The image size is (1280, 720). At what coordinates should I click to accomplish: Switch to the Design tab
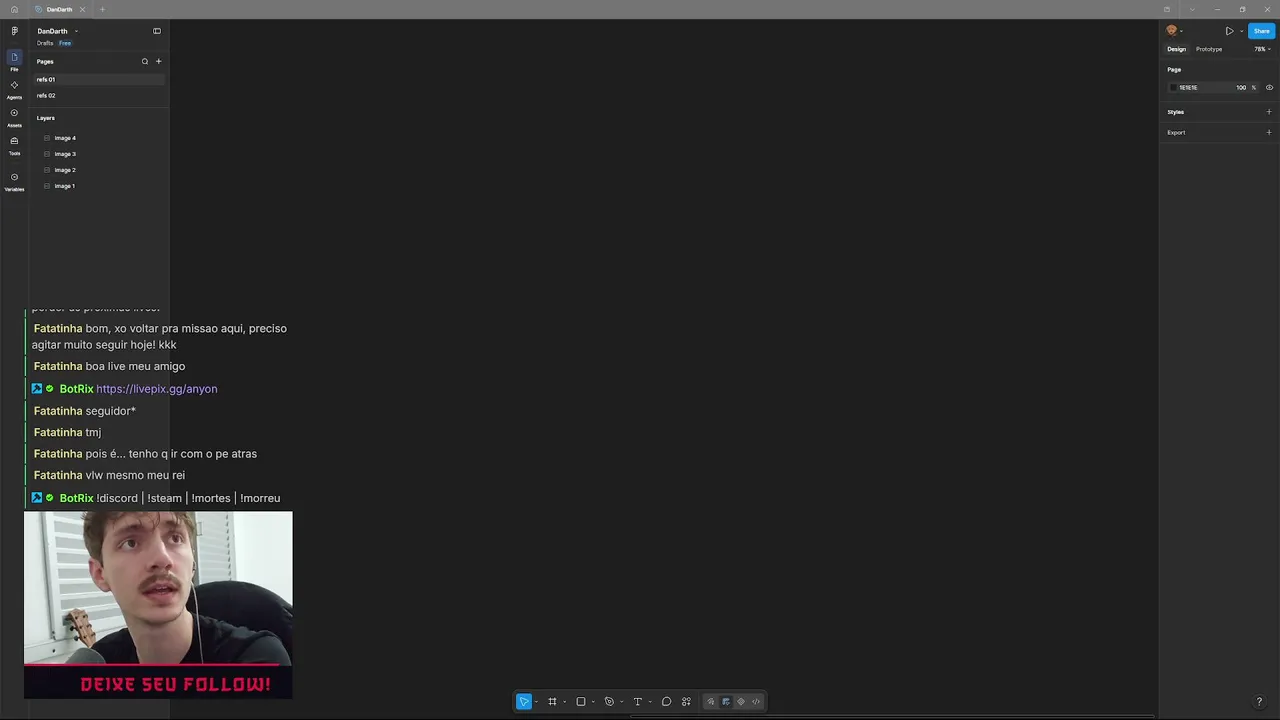tap(1177, 49)
